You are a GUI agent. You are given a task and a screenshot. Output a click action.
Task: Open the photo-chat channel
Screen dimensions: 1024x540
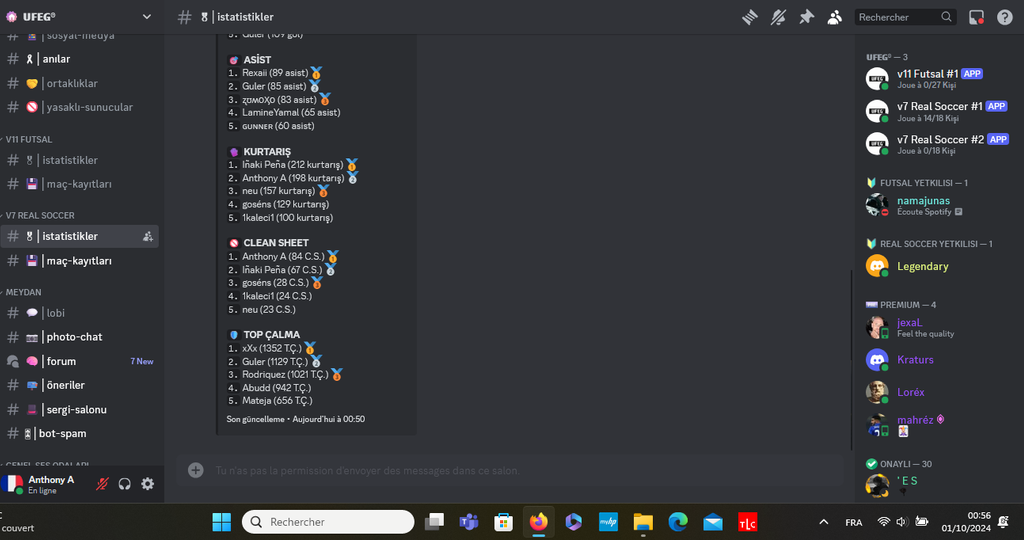point(79,337)
